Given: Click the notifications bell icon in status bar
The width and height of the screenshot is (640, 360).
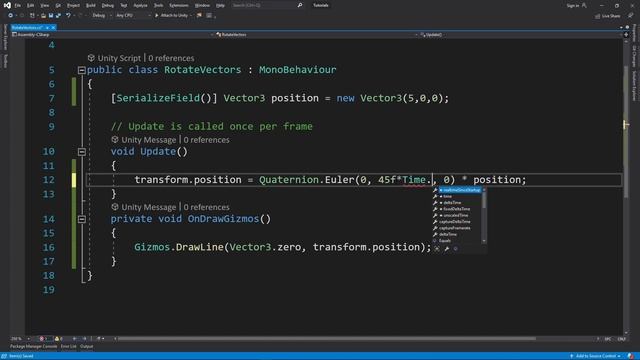Looking at the screenshot, I should pos(631,356).
